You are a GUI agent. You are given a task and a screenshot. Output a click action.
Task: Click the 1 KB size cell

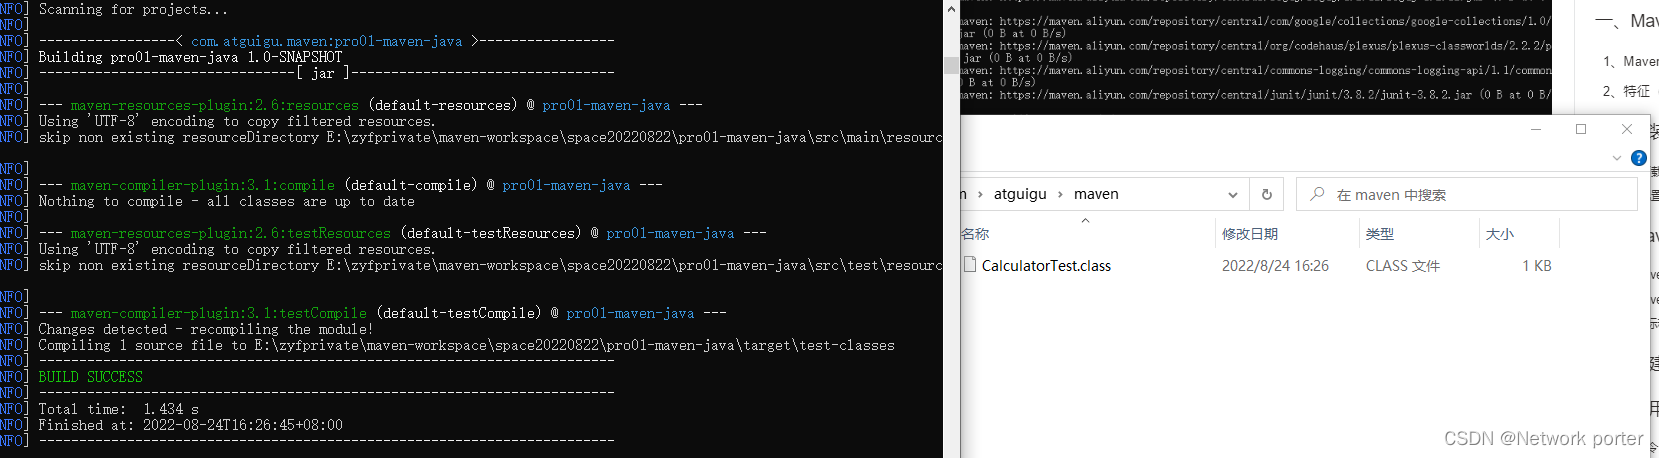pos(1537,266)
